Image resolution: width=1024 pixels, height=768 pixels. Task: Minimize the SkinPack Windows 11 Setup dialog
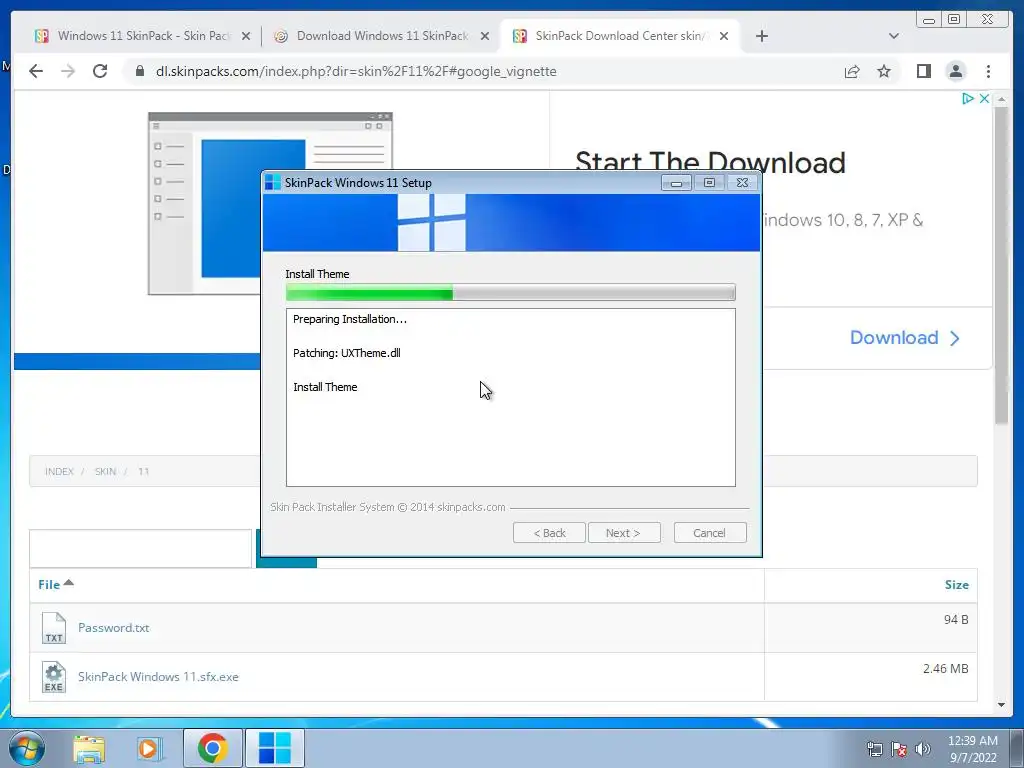point(677,183)
